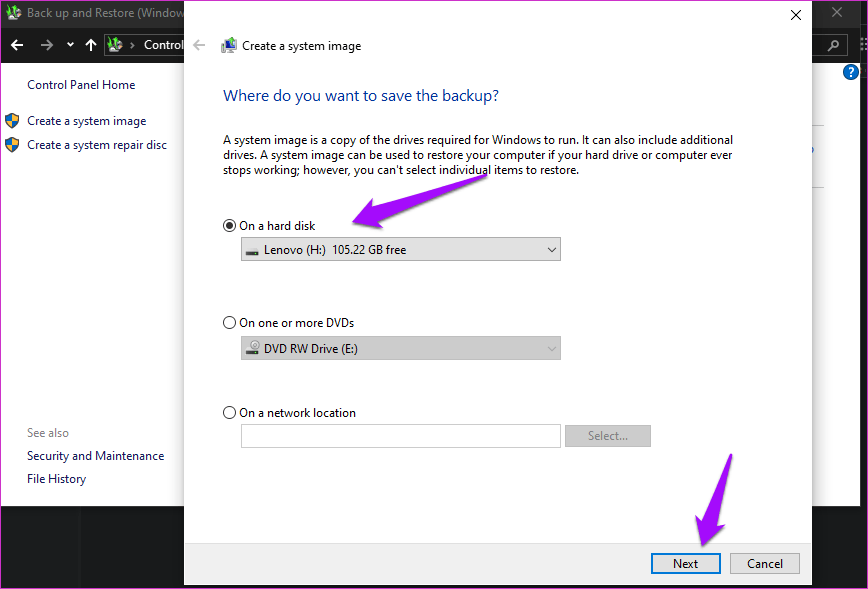Select the On one or more DVDs option

tap(229, 323)
